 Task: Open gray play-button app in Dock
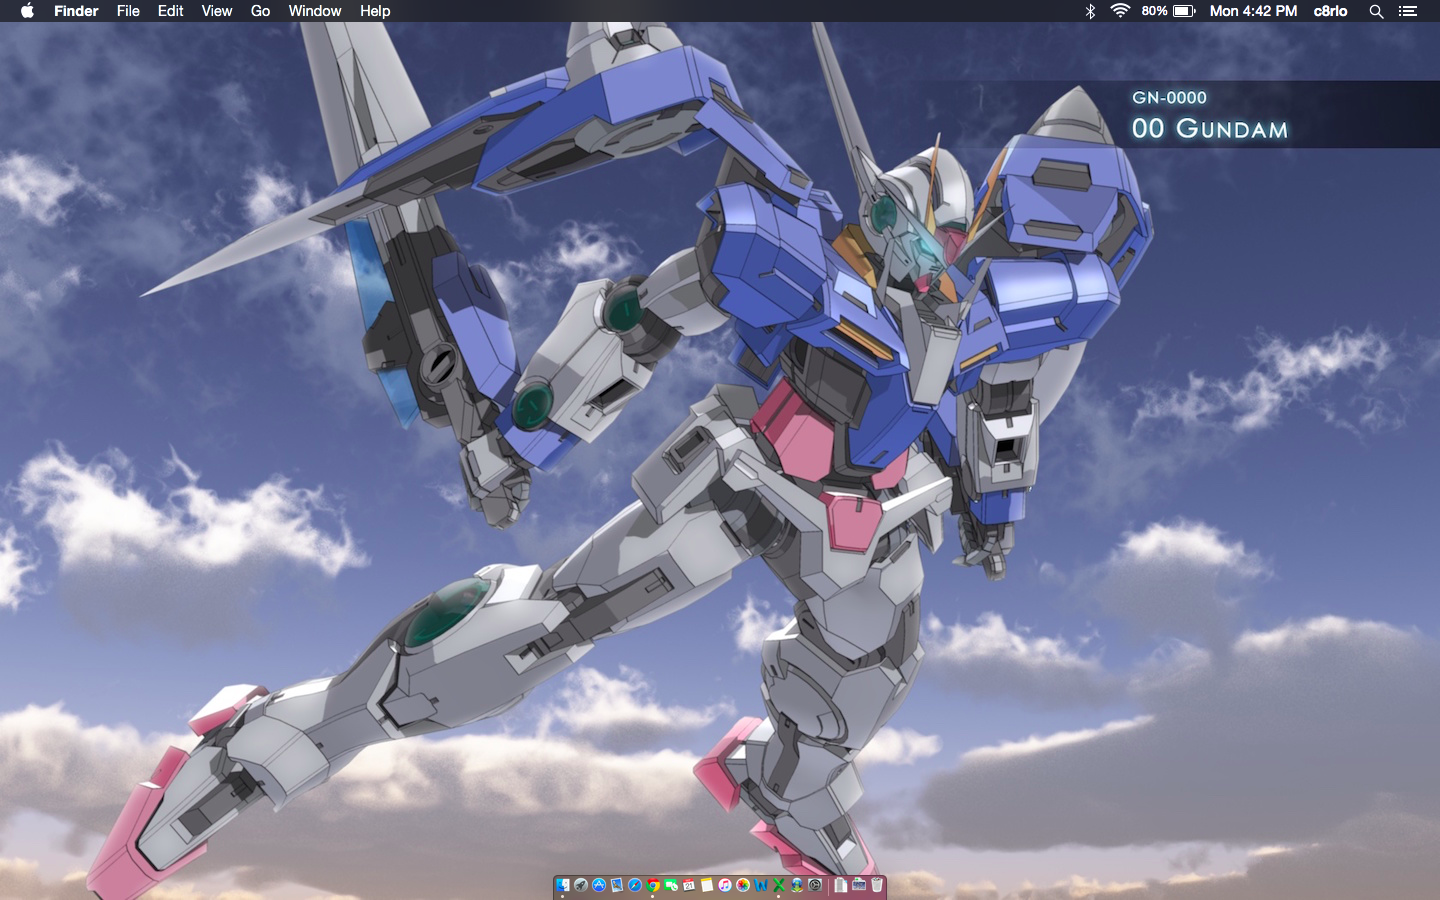click(815, 885)
